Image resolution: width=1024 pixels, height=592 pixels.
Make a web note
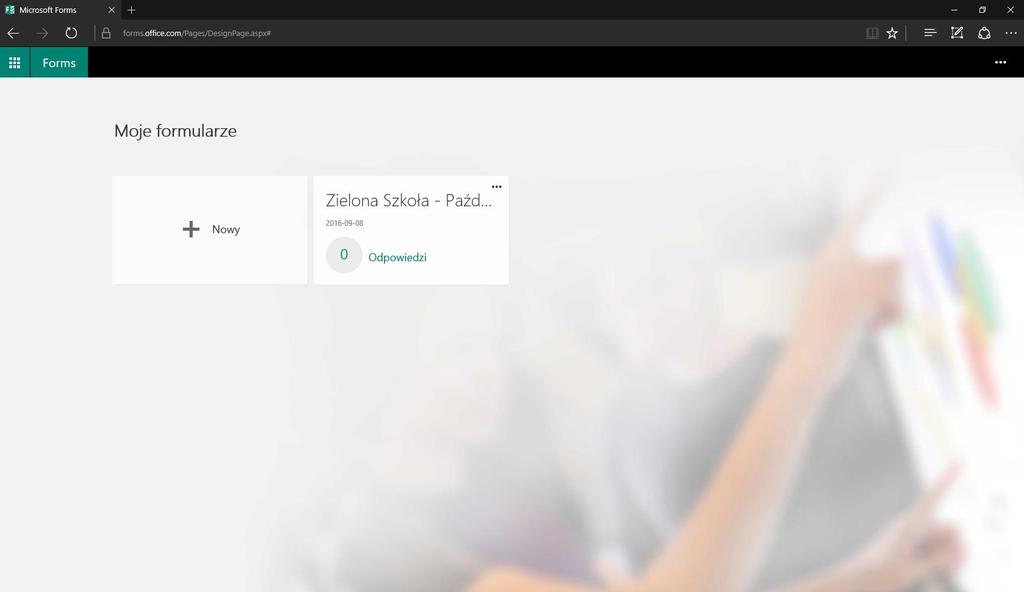957,33
